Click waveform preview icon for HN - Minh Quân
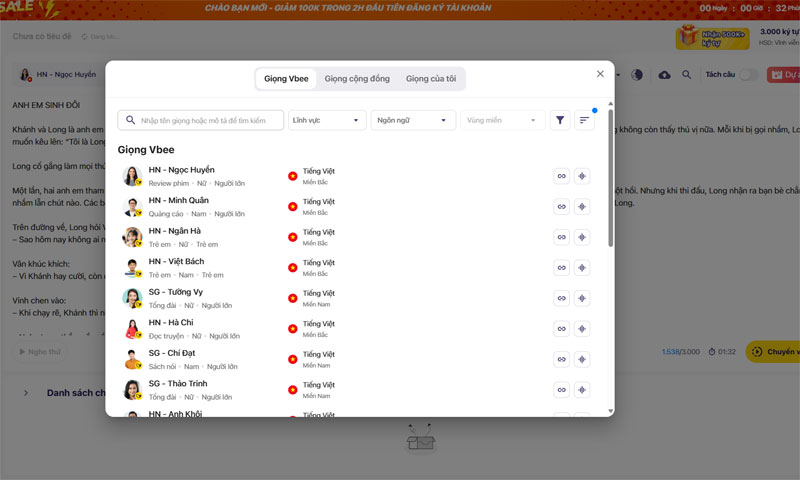Image resolution: width=800 pixels, height=480 pixels. pos(582,207)
